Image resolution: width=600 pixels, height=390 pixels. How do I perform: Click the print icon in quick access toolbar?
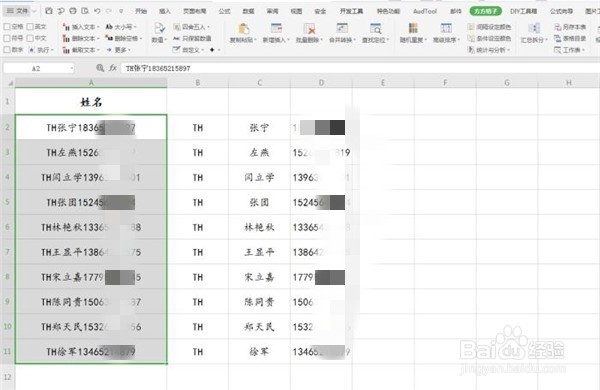pyautogui.click(x=73, y=11)
